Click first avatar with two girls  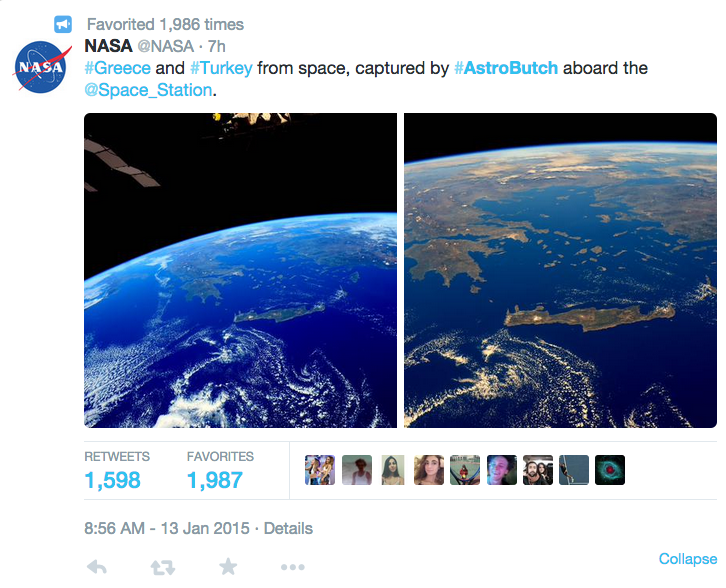click(x=320, y=470)
